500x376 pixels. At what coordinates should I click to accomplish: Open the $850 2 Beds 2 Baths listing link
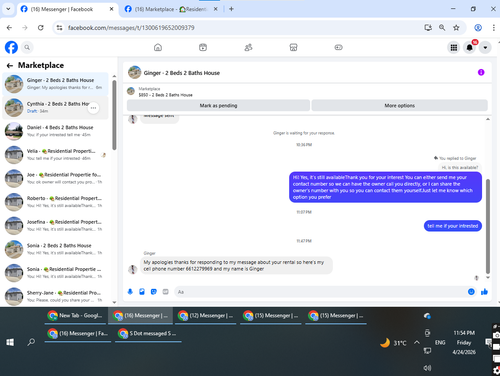coord(165,95)
